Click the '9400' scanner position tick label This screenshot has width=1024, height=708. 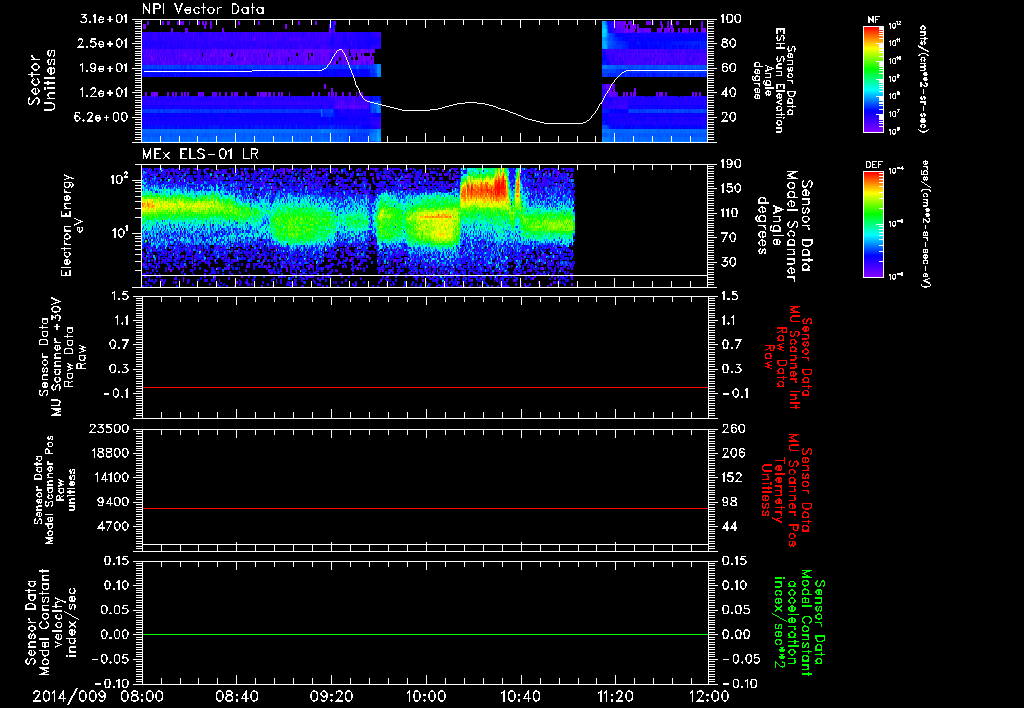pyautogui.click(x=113, y=502)
